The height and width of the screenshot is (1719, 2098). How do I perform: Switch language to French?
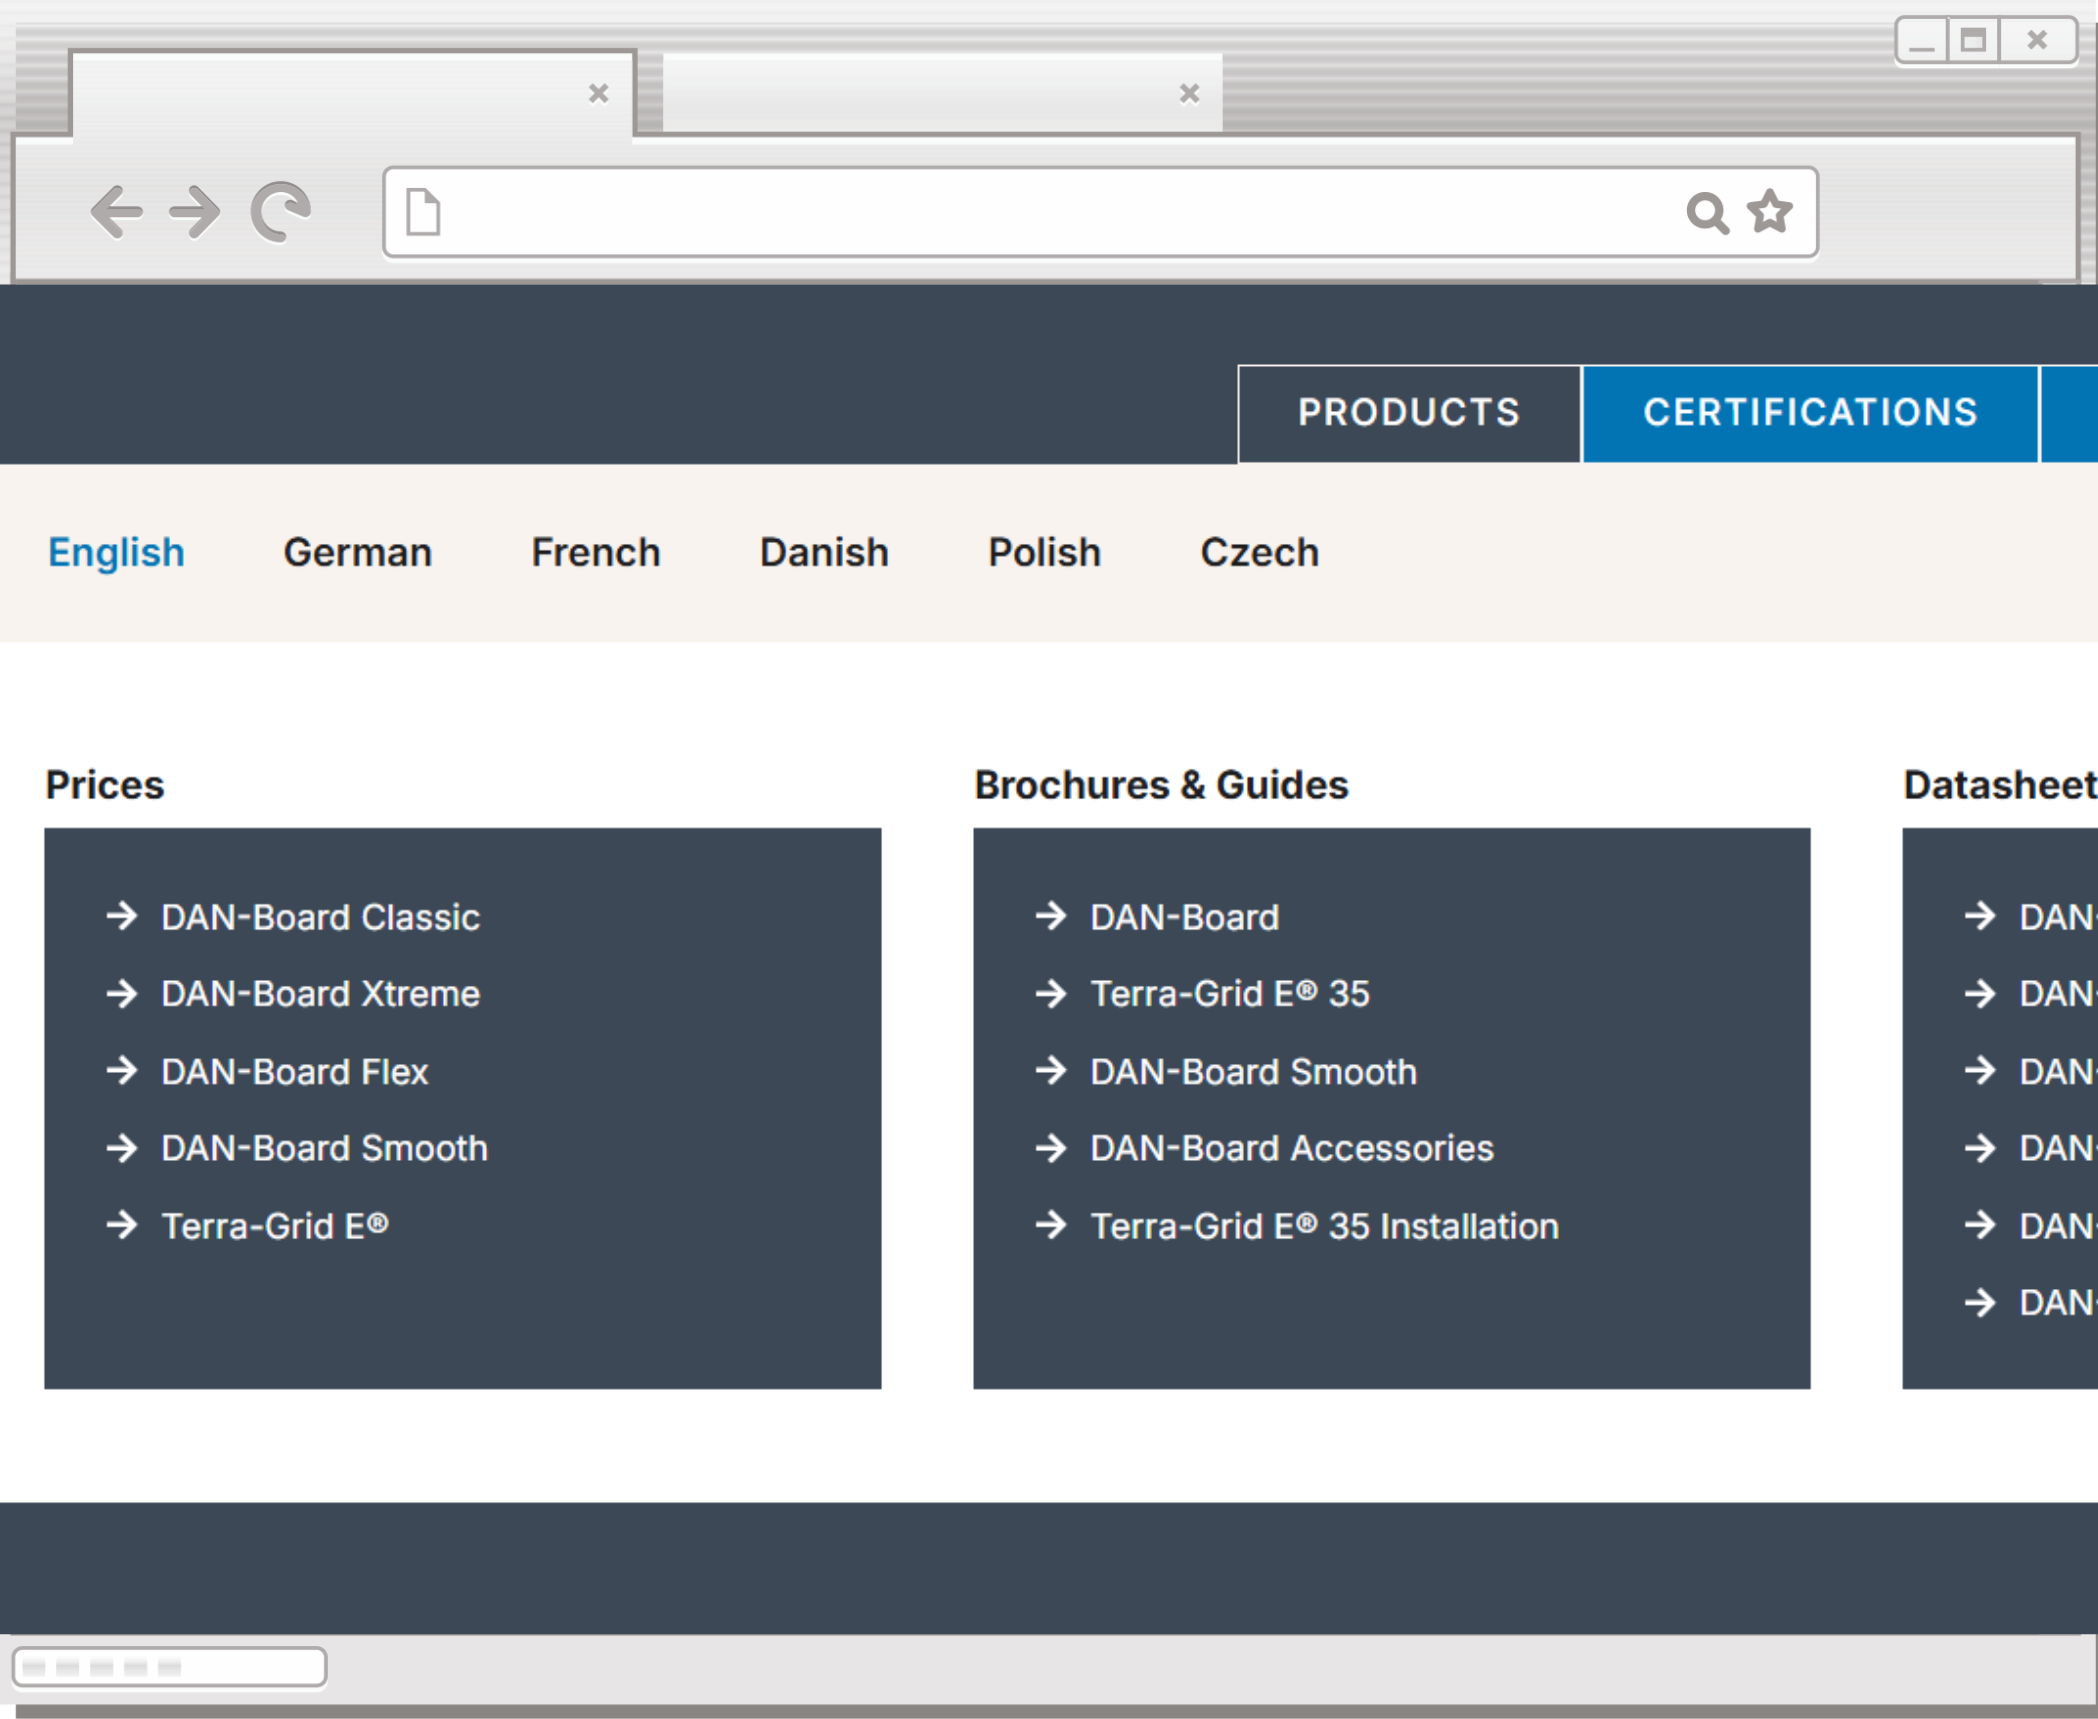(596, 552)
